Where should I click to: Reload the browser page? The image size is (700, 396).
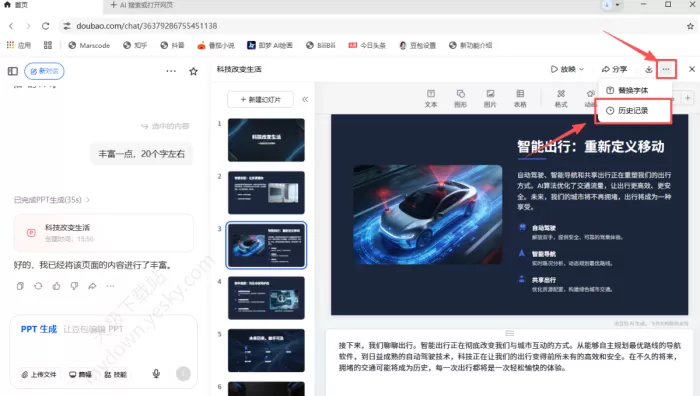click(46, 26)
